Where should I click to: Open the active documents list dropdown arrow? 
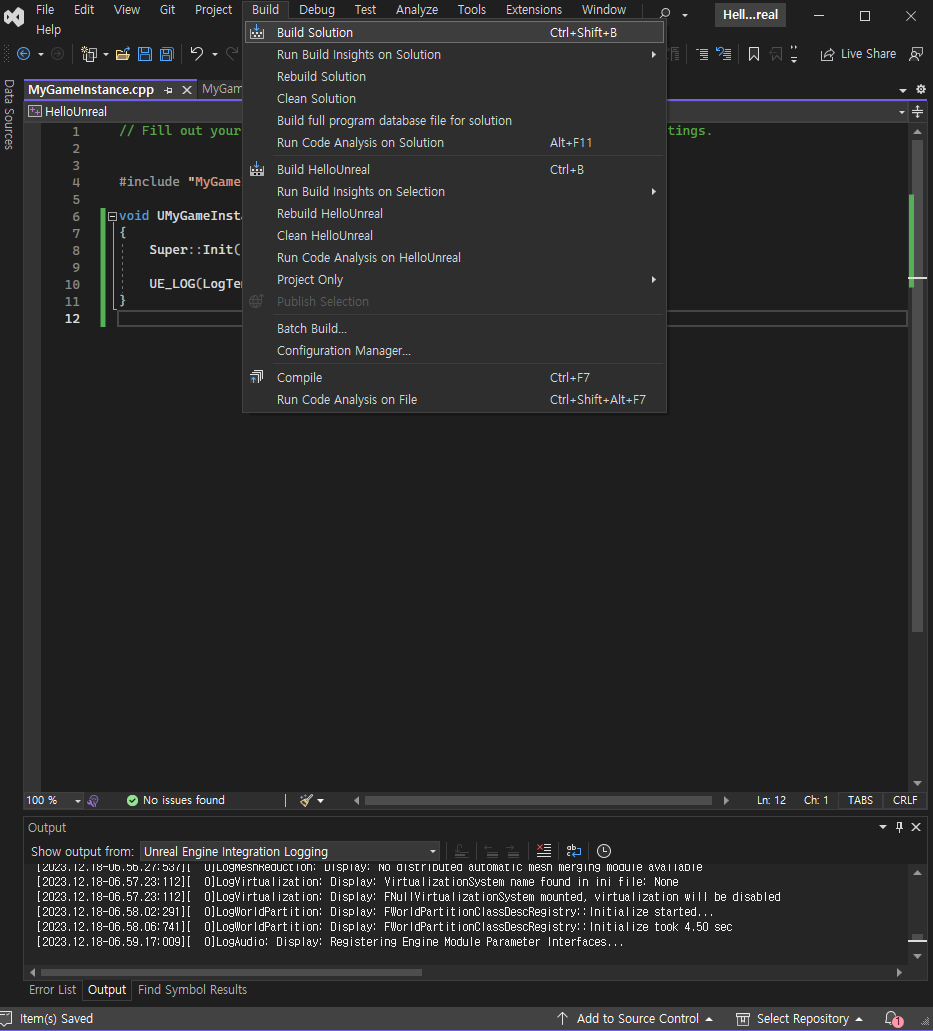pos(903,90)
